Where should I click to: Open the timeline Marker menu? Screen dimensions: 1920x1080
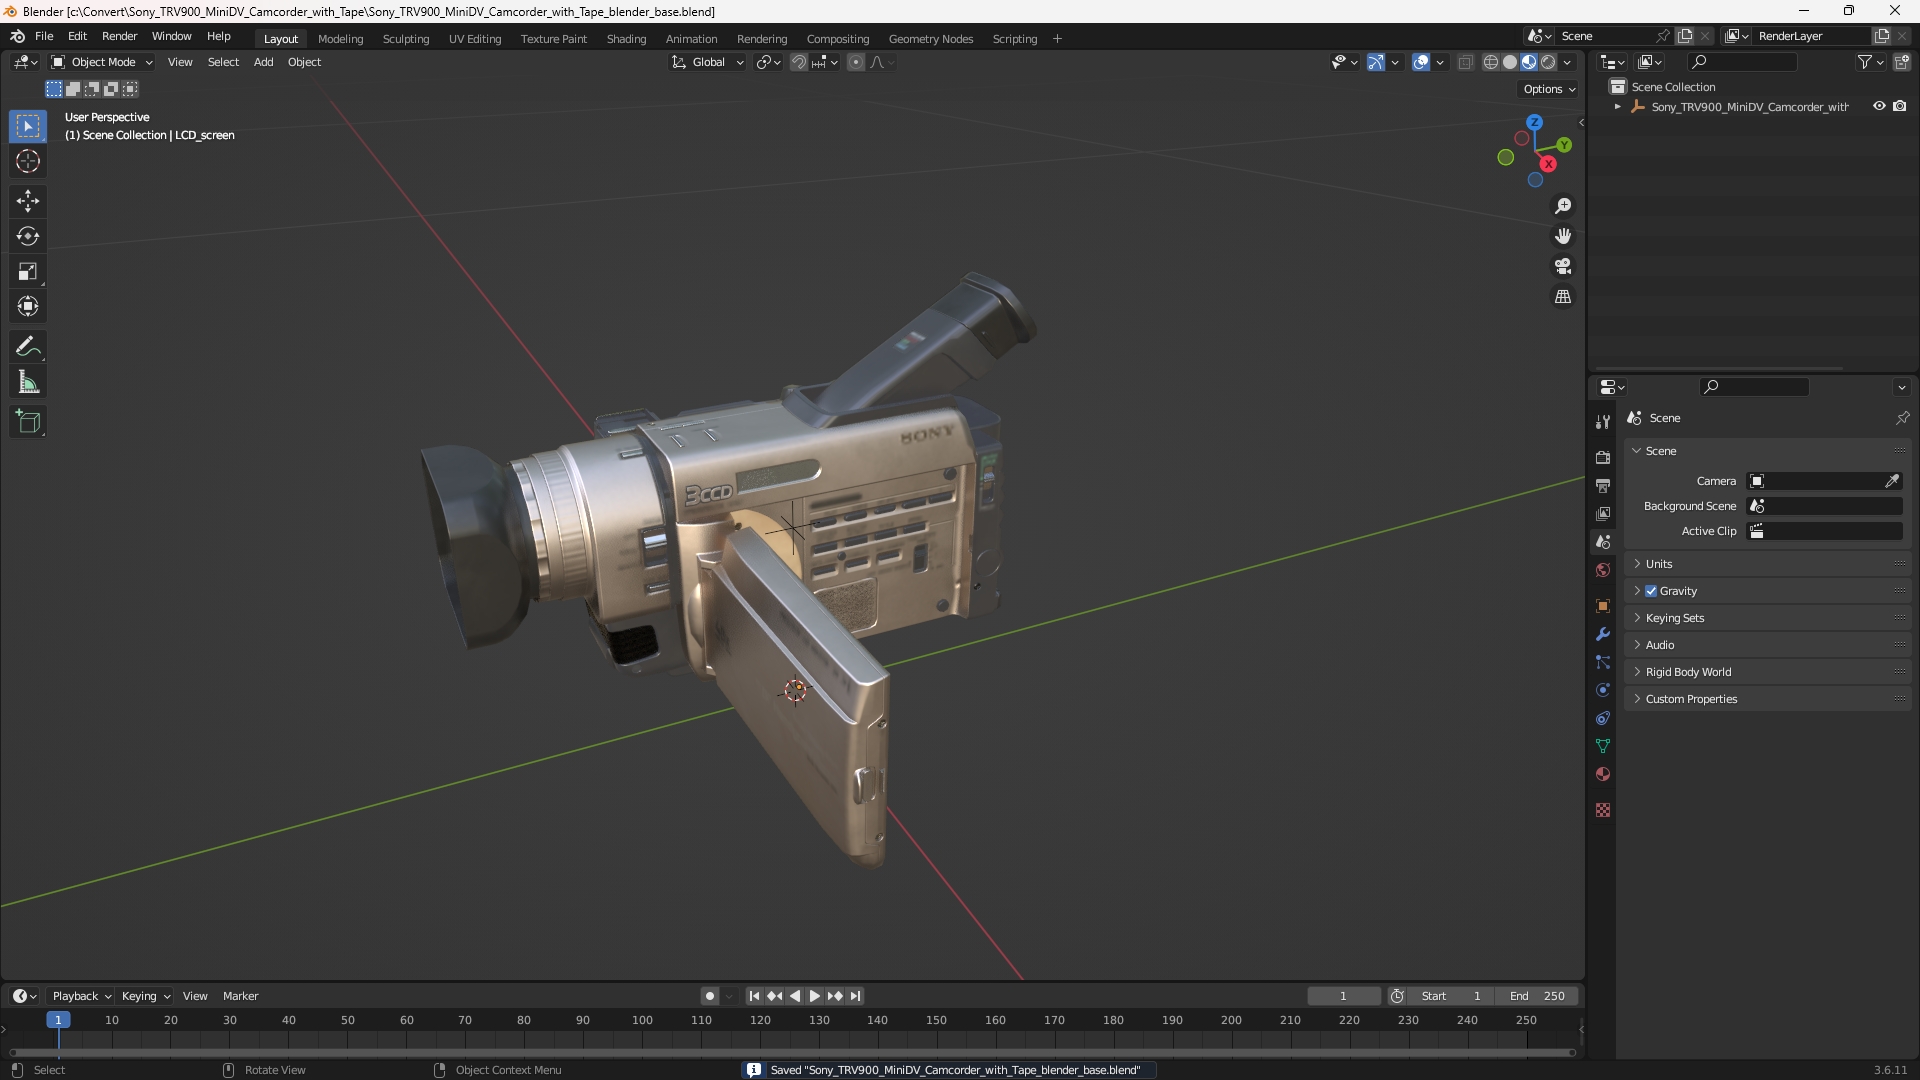240,996
